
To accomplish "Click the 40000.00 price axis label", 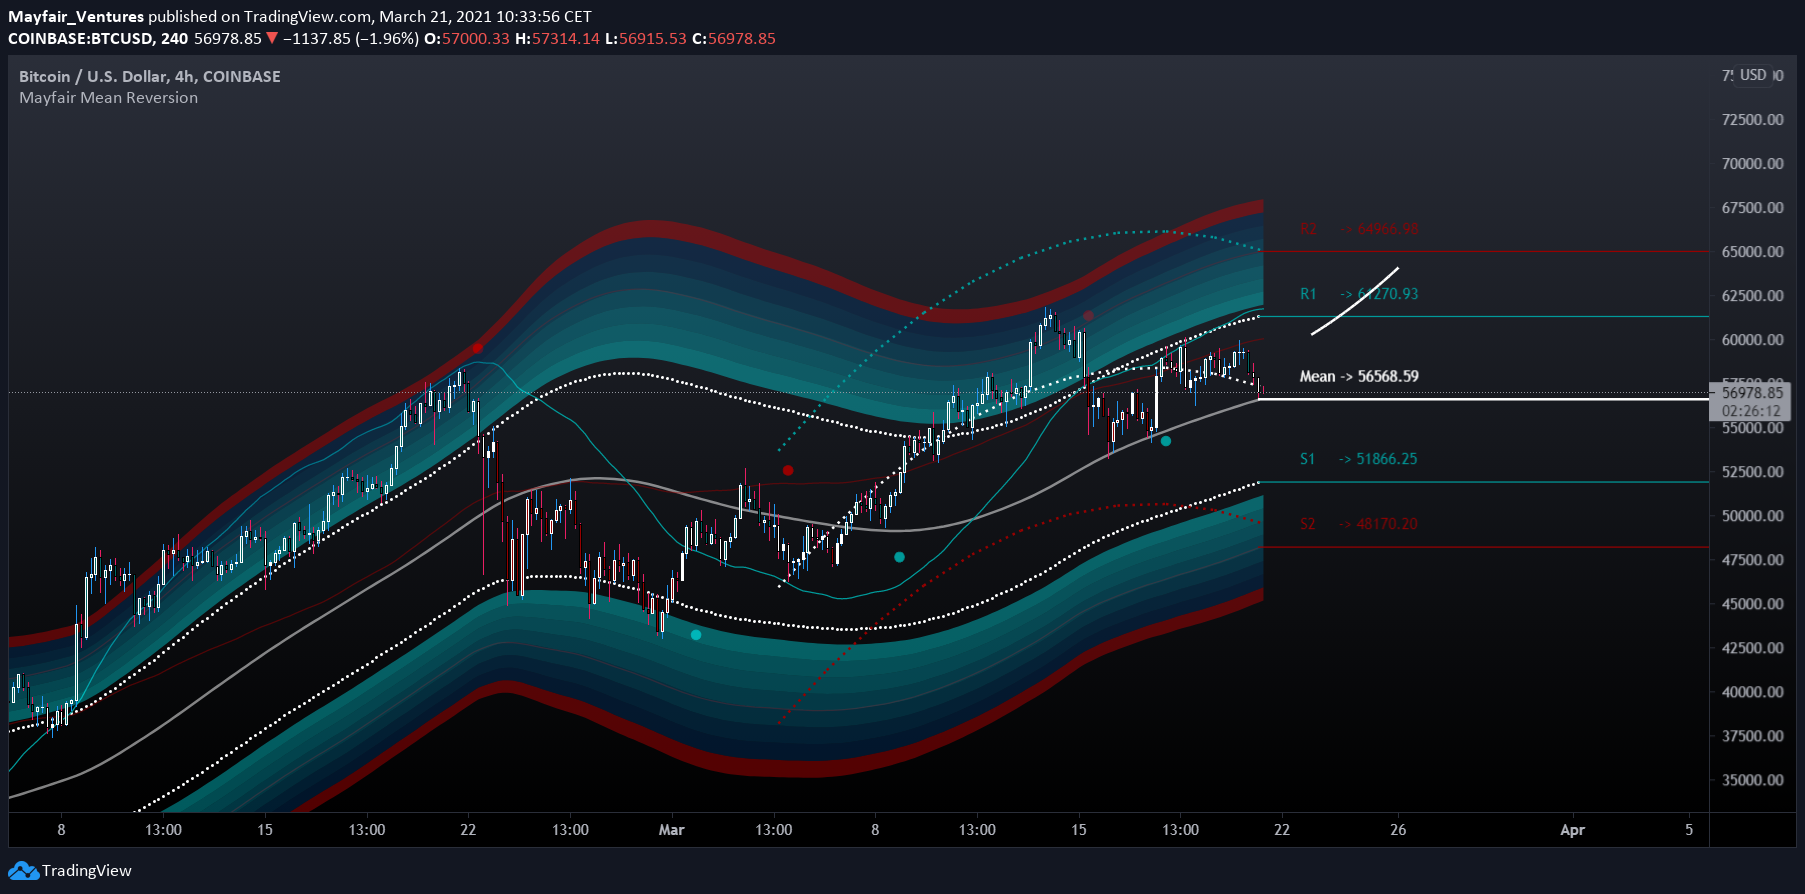I will click(1752, 692).
